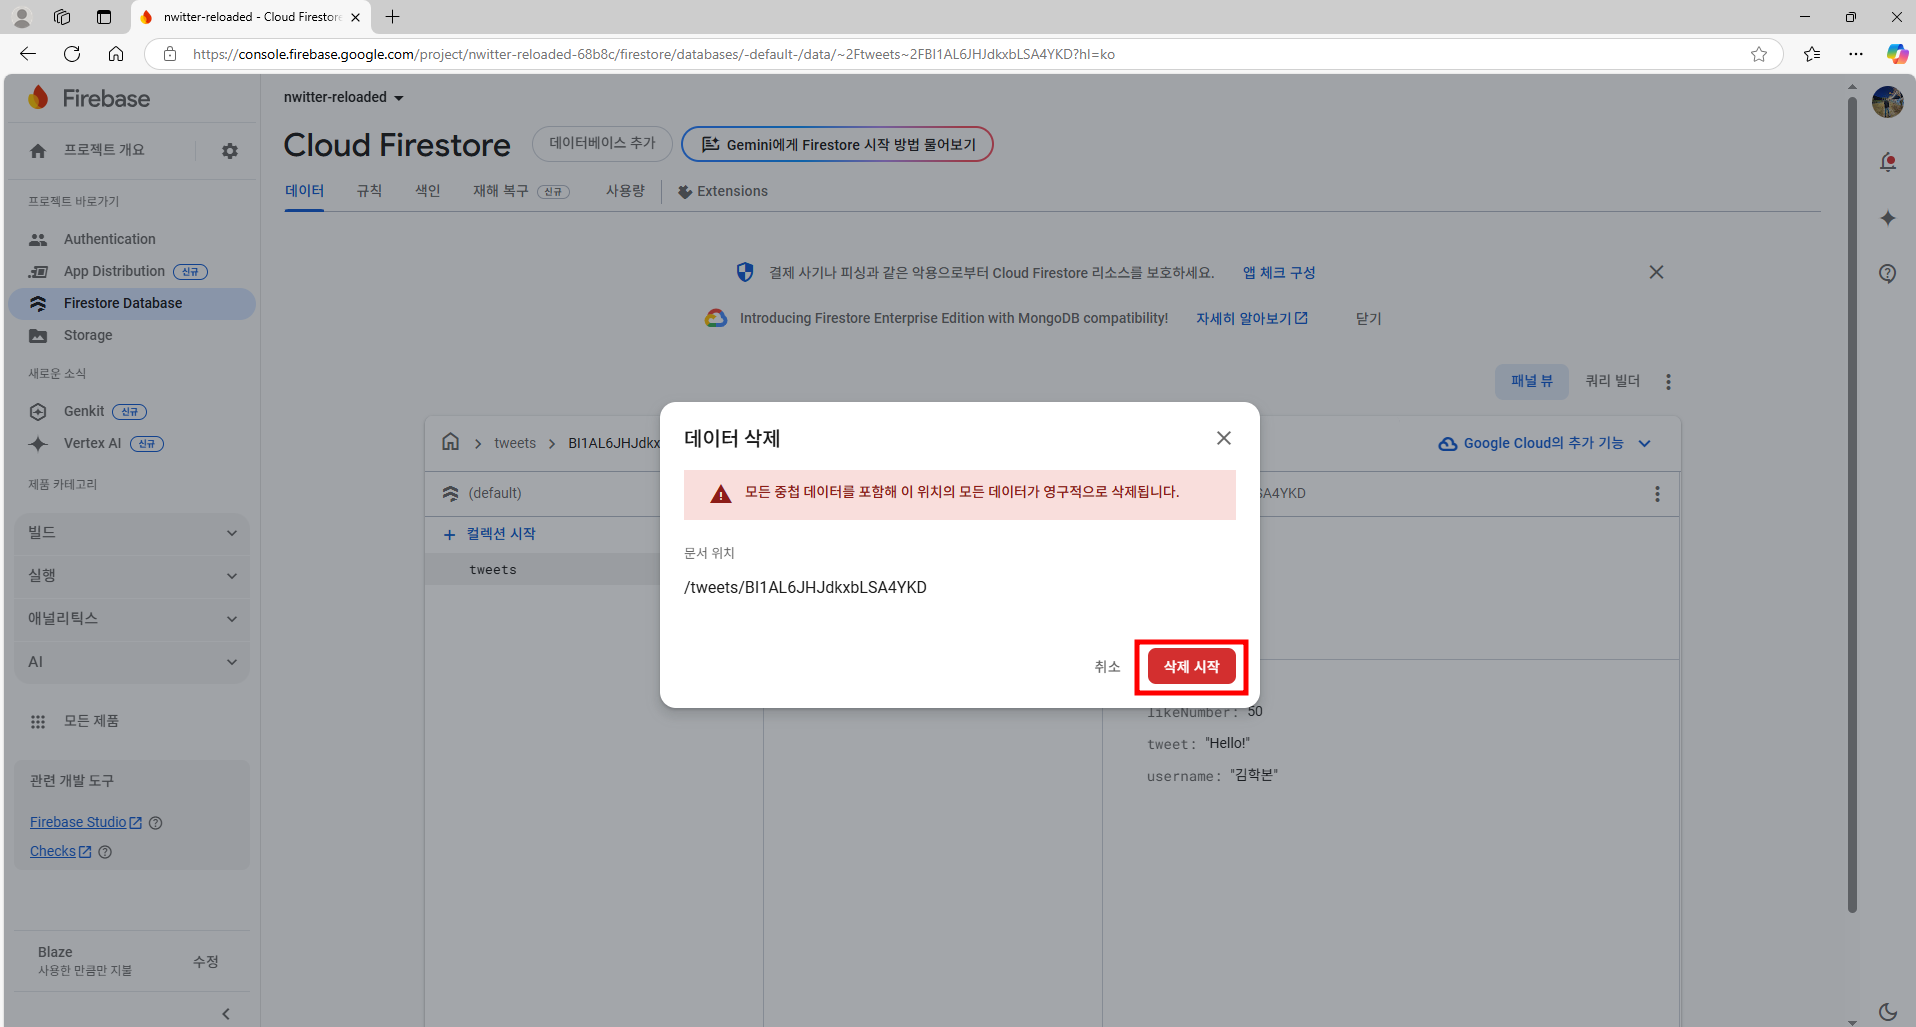Click the username field value

click(1254, 776)
